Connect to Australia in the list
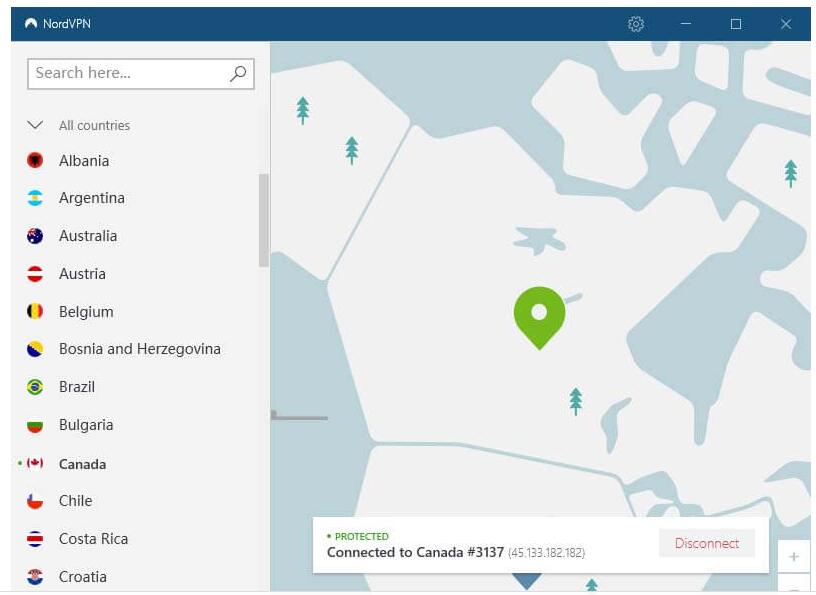This screenshot has width=816, height=595. tap(88, 236)
